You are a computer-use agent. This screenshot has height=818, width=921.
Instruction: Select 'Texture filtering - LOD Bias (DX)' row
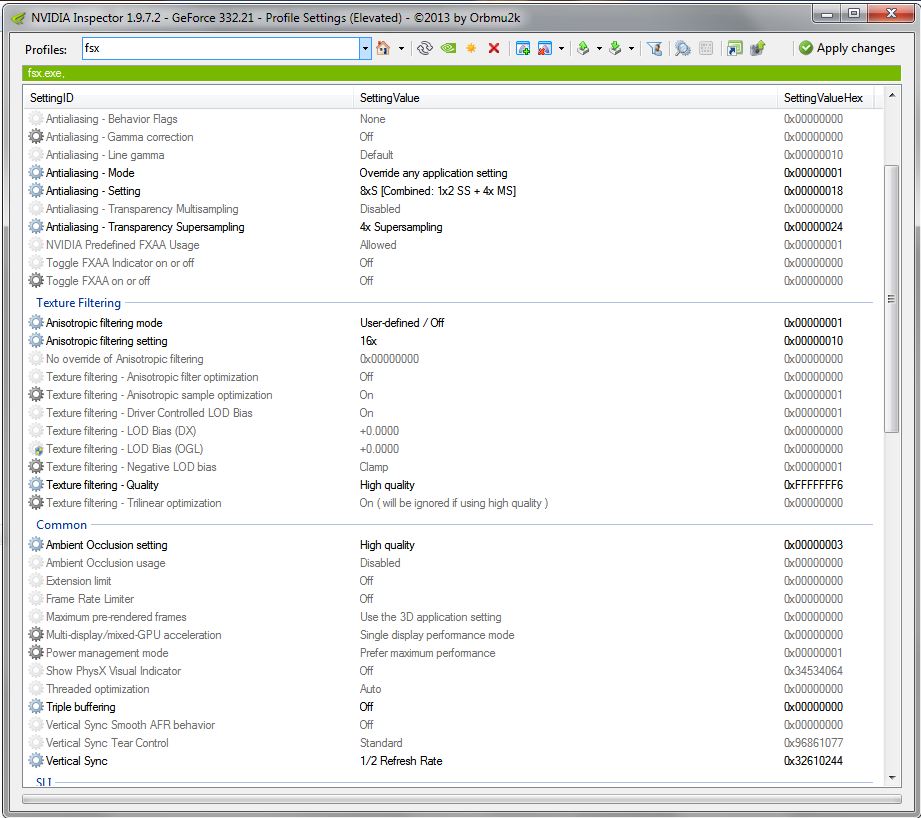pyautogui.click(x=449, y=431)
